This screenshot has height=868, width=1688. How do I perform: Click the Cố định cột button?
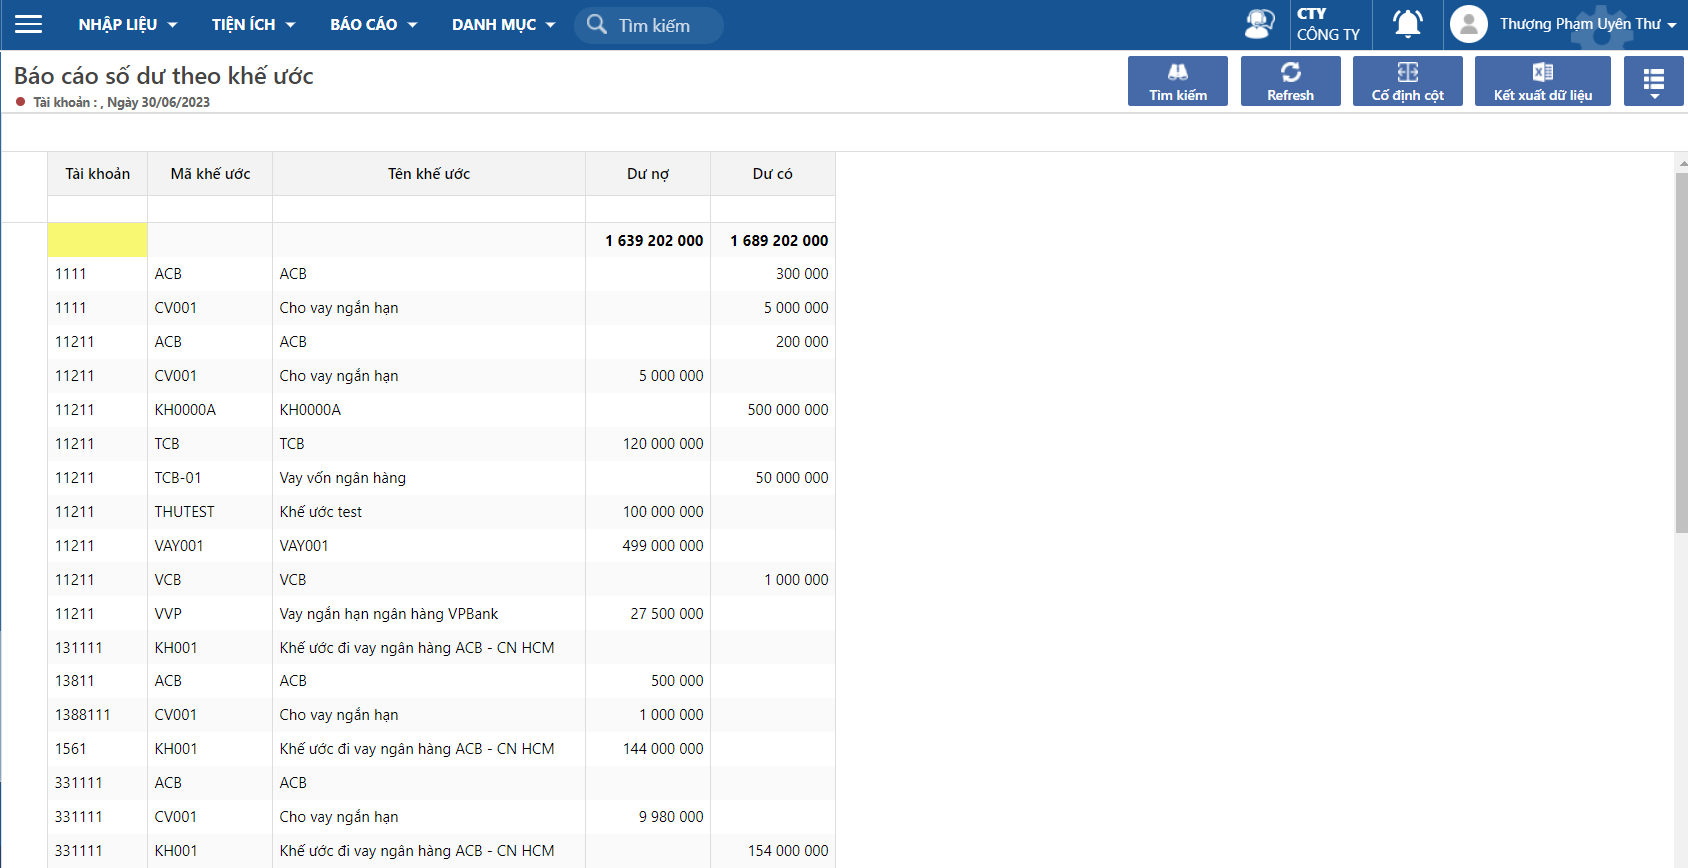point(1407,81)
